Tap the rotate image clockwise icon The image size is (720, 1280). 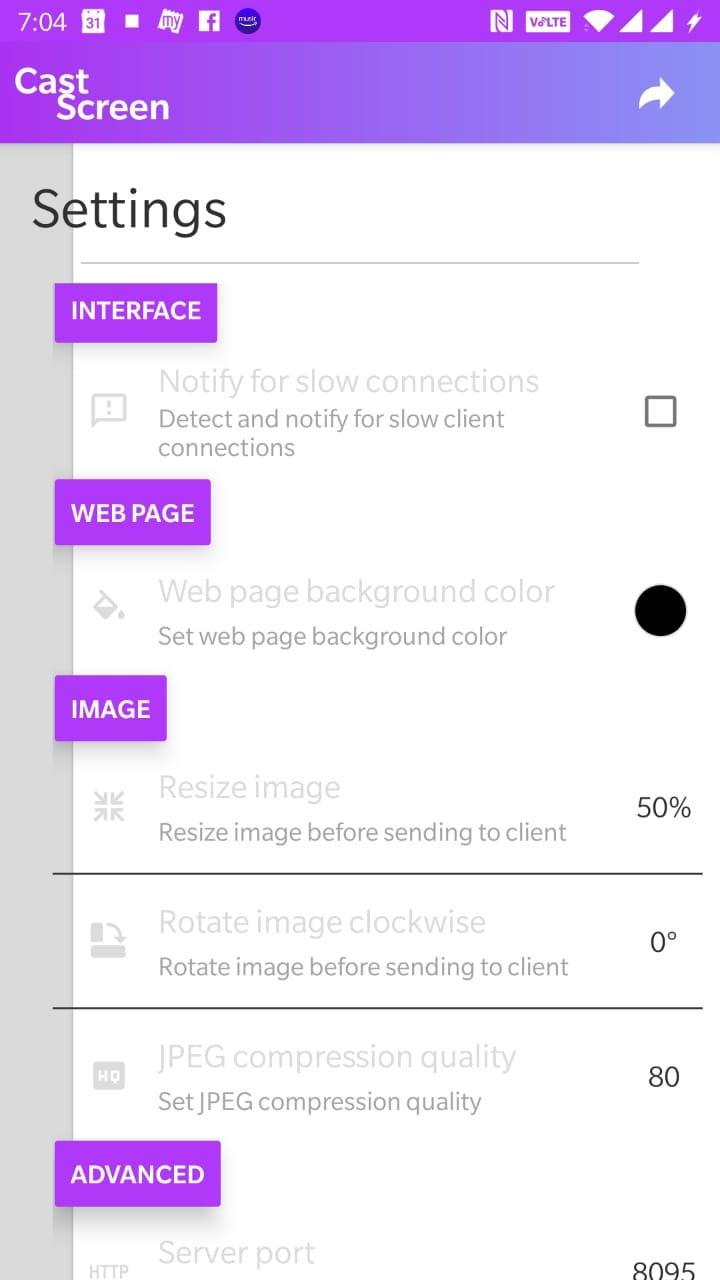[109, 941]
